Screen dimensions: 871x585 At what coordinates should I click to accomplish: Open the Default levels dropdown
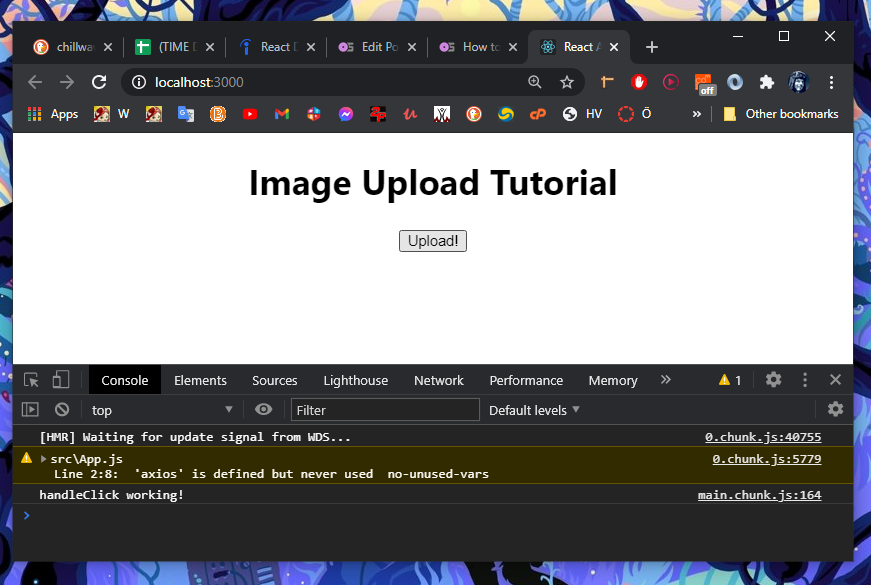coord(534,409)
